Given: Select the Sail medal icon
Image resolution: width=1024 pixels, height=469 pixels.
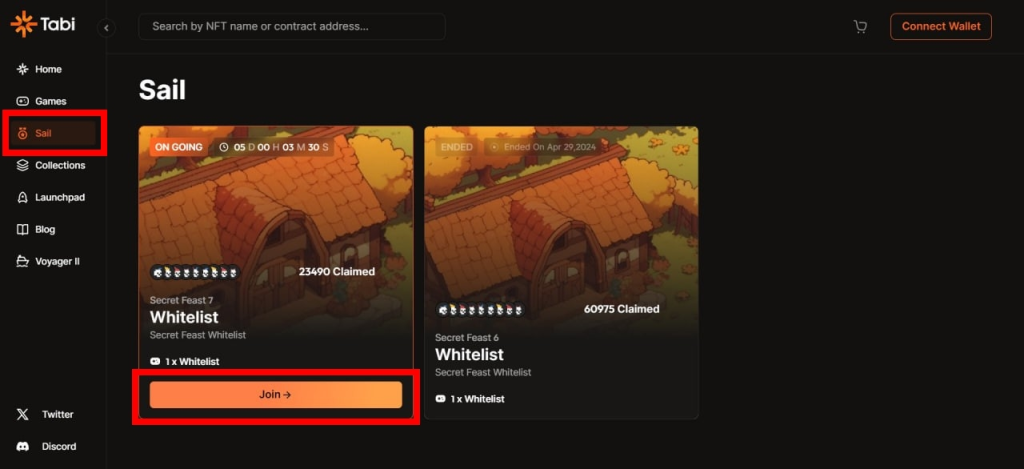Looking at the screenshot, I should (23, 133).
